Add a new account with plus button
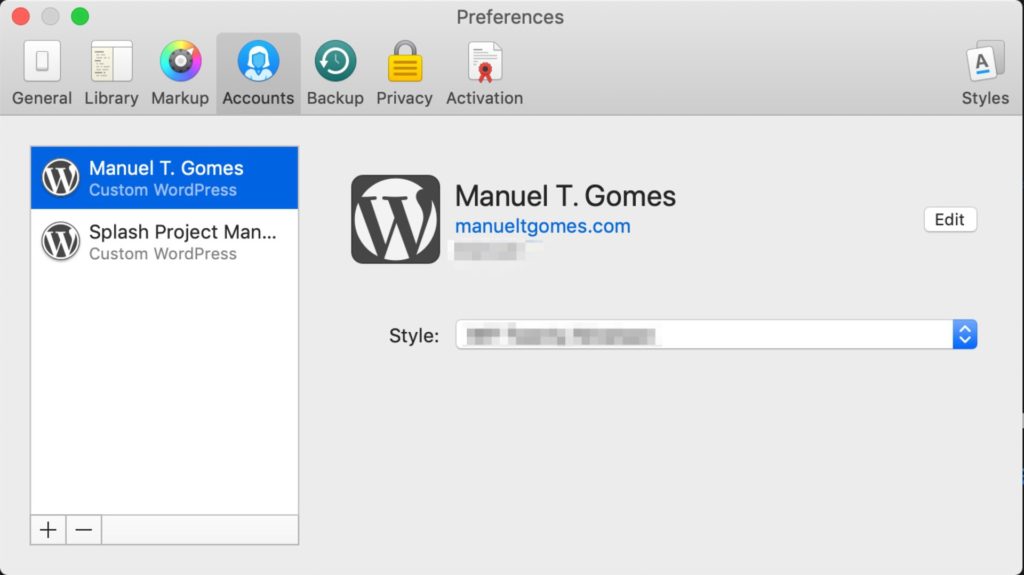The image size is (1024, 575). click(x=48, y=530)
